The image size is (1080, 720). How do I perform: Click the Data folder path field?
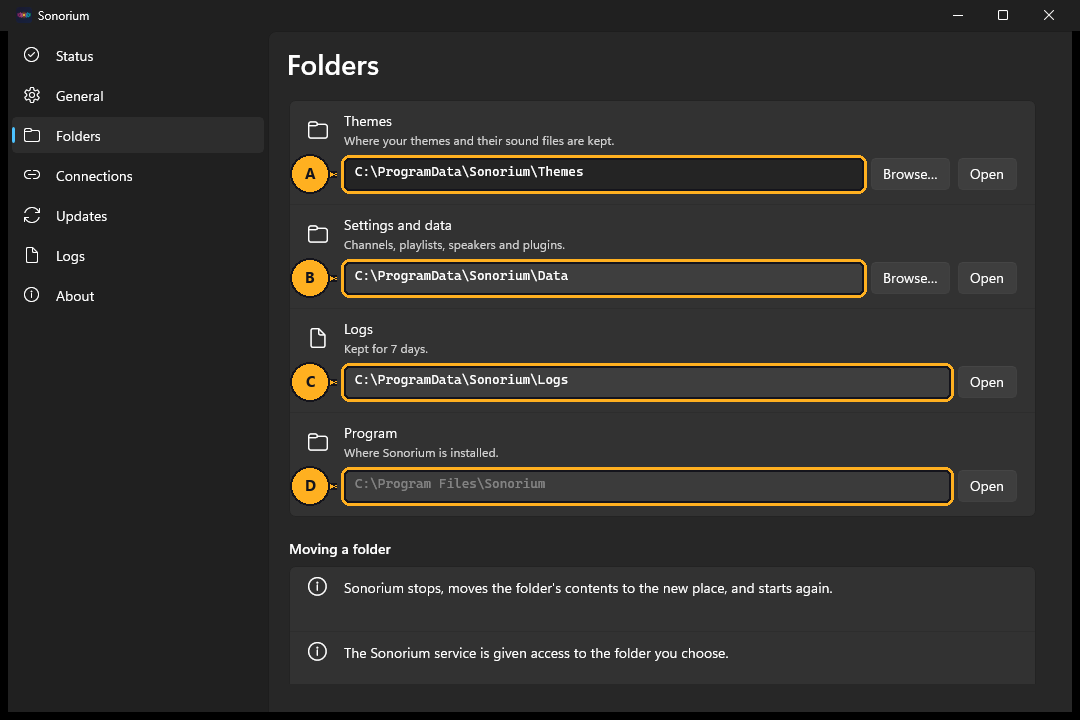coord(603,278)
